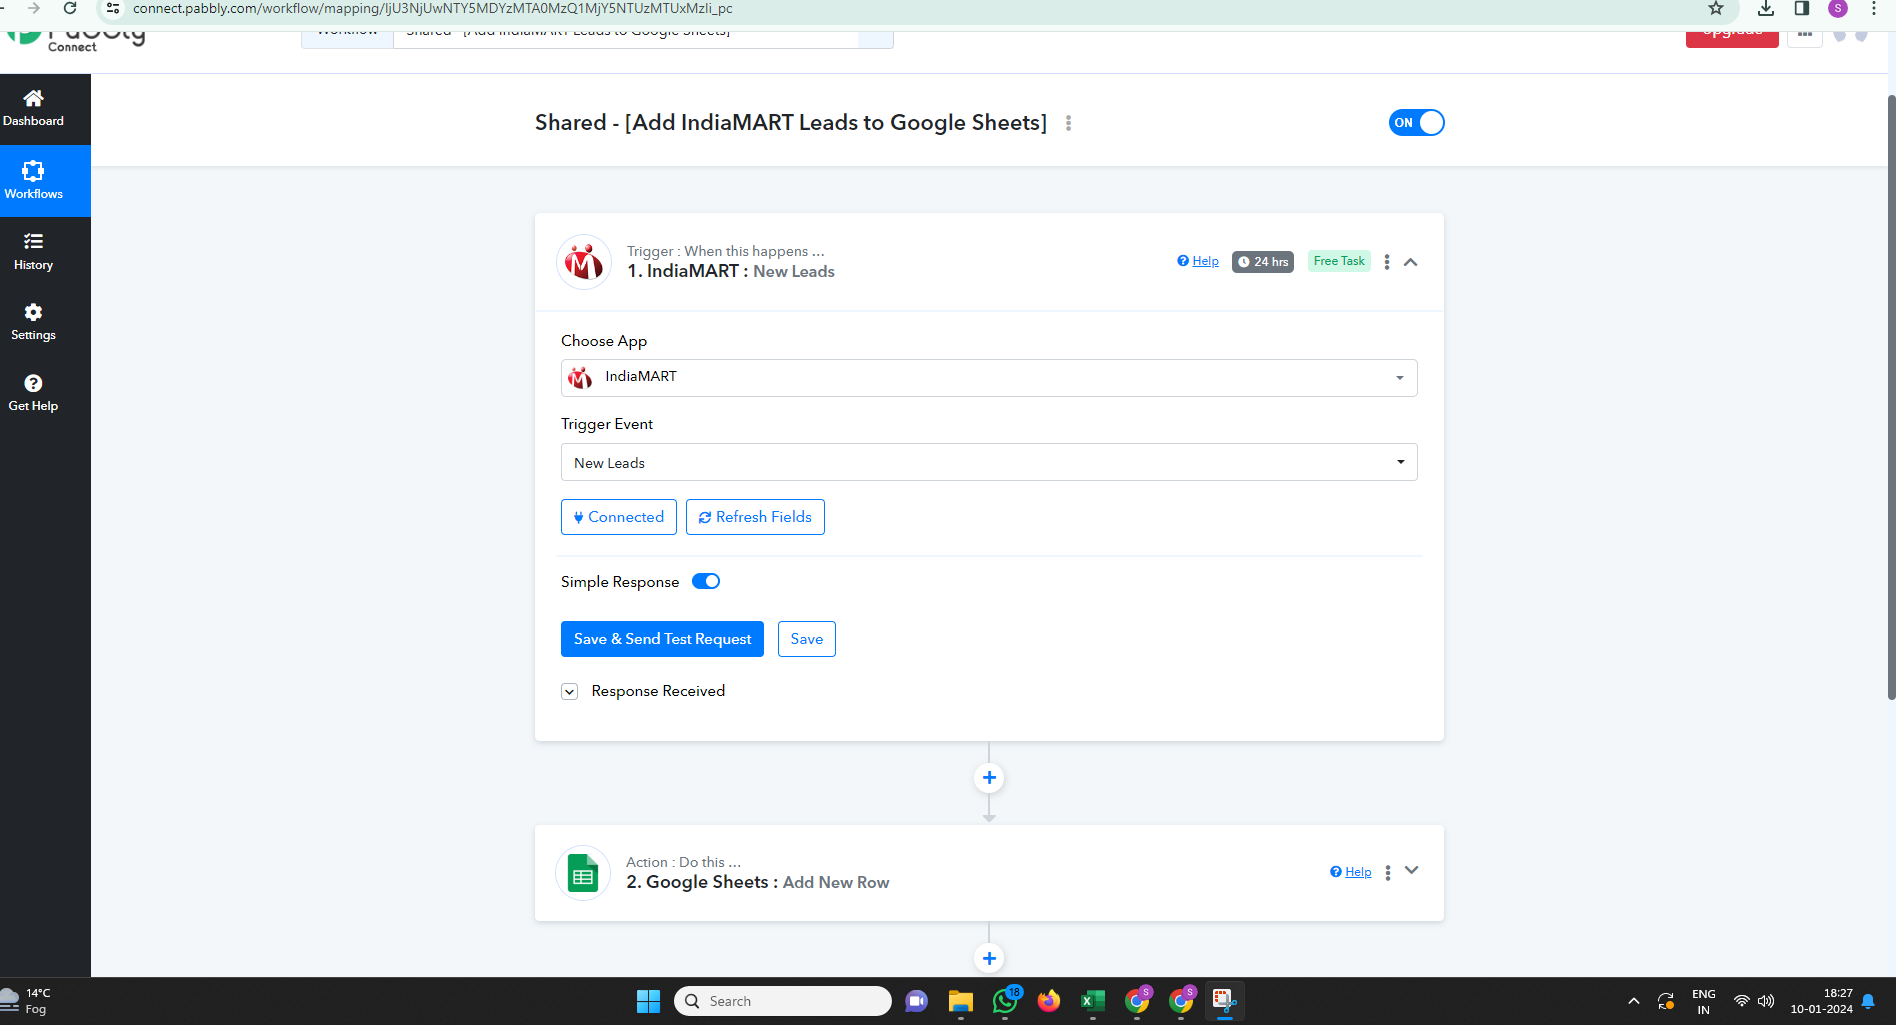Click the Google Sheets action logo
Viewport: 1896px width, 1025px height.
pos(583,873)
